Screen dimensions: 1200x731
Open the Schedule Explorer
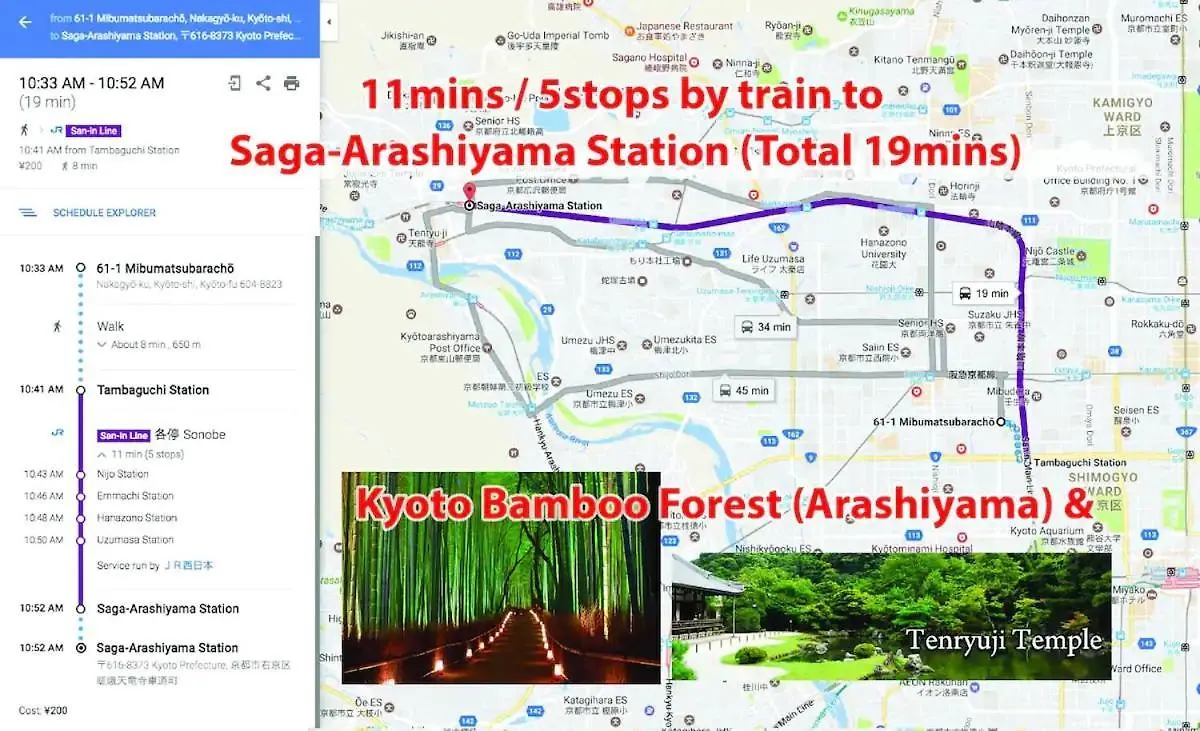pos(104,213)
